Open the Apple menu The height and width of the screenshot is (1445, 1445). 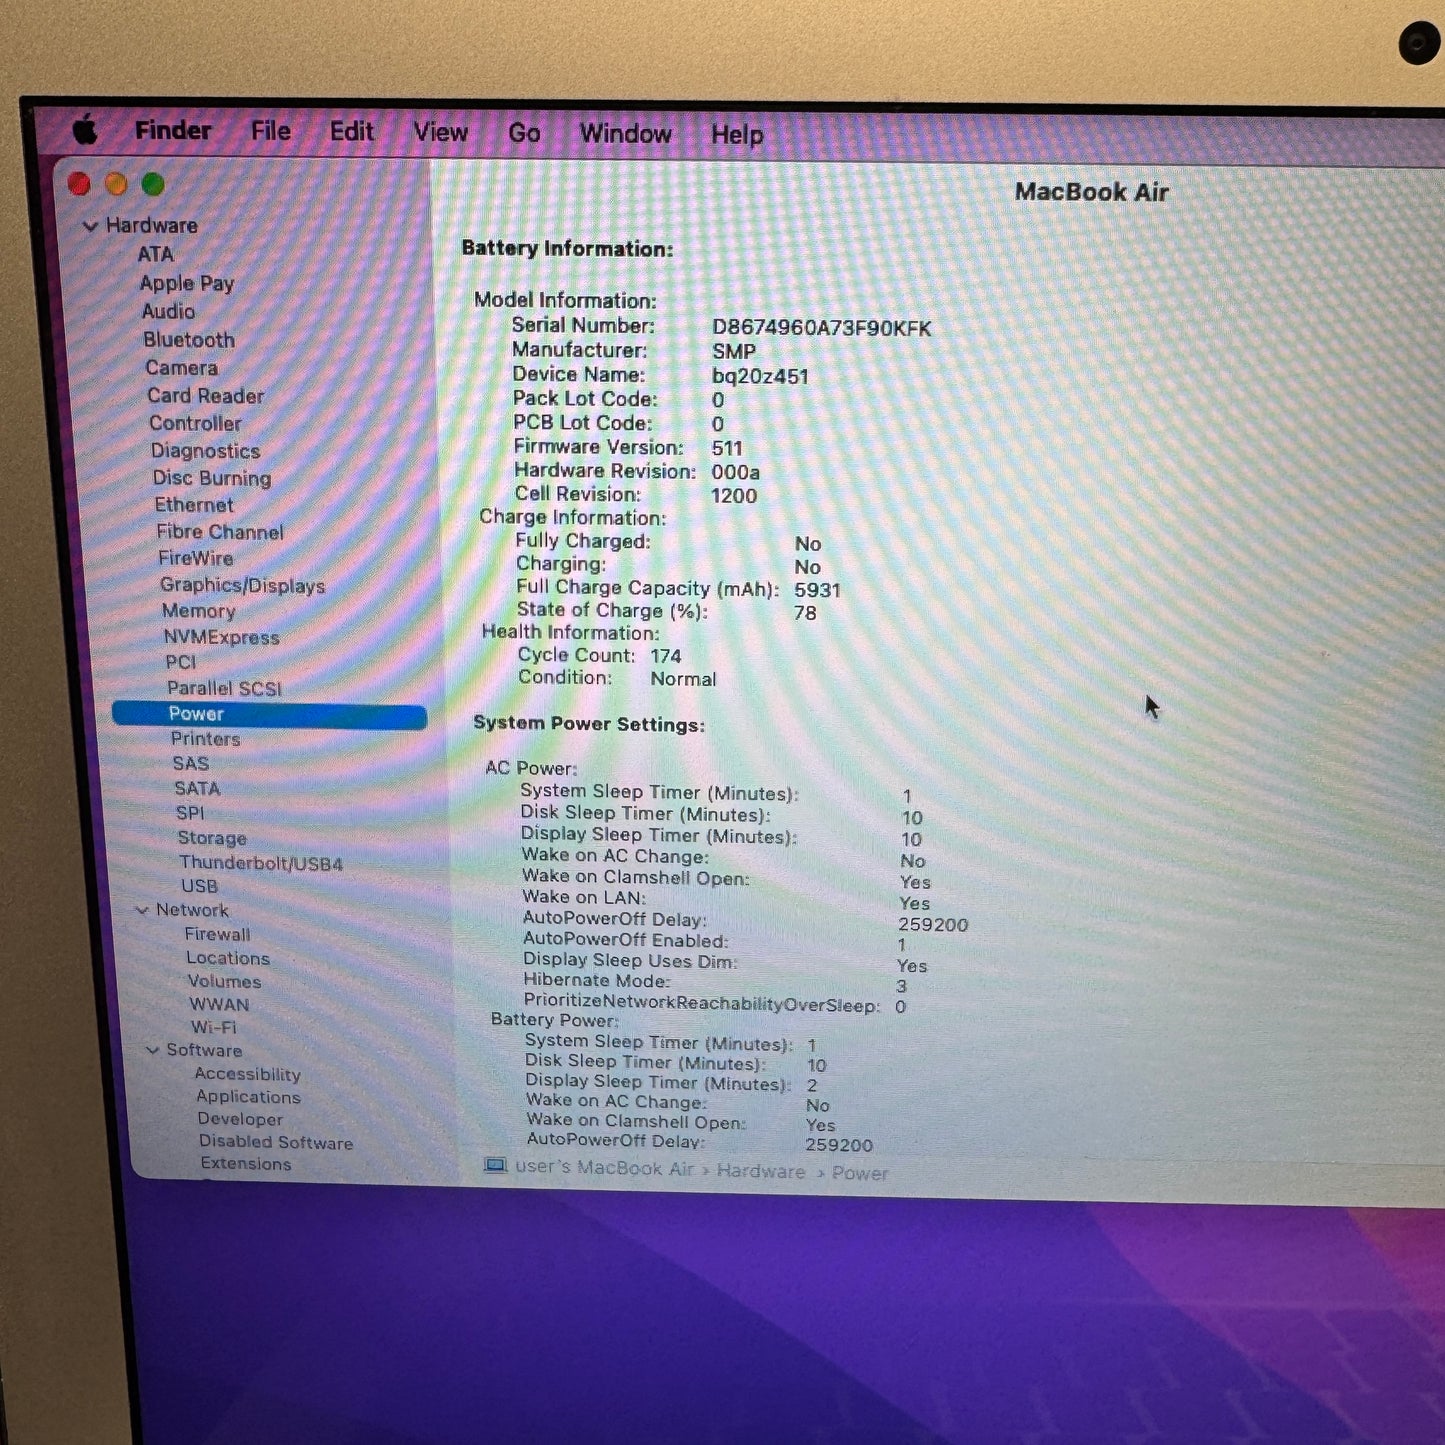coord(86,129)
